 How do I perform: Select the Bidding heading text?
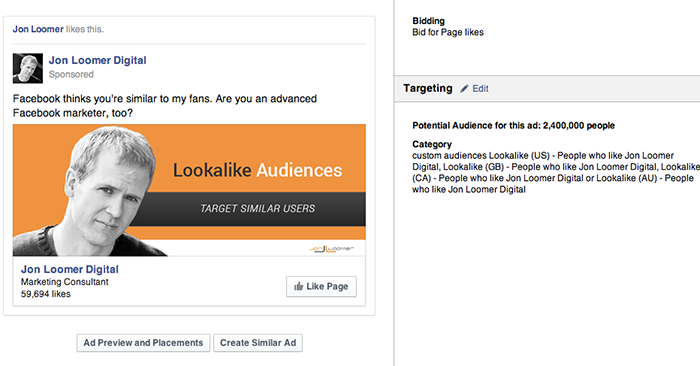tap(429, 21)
